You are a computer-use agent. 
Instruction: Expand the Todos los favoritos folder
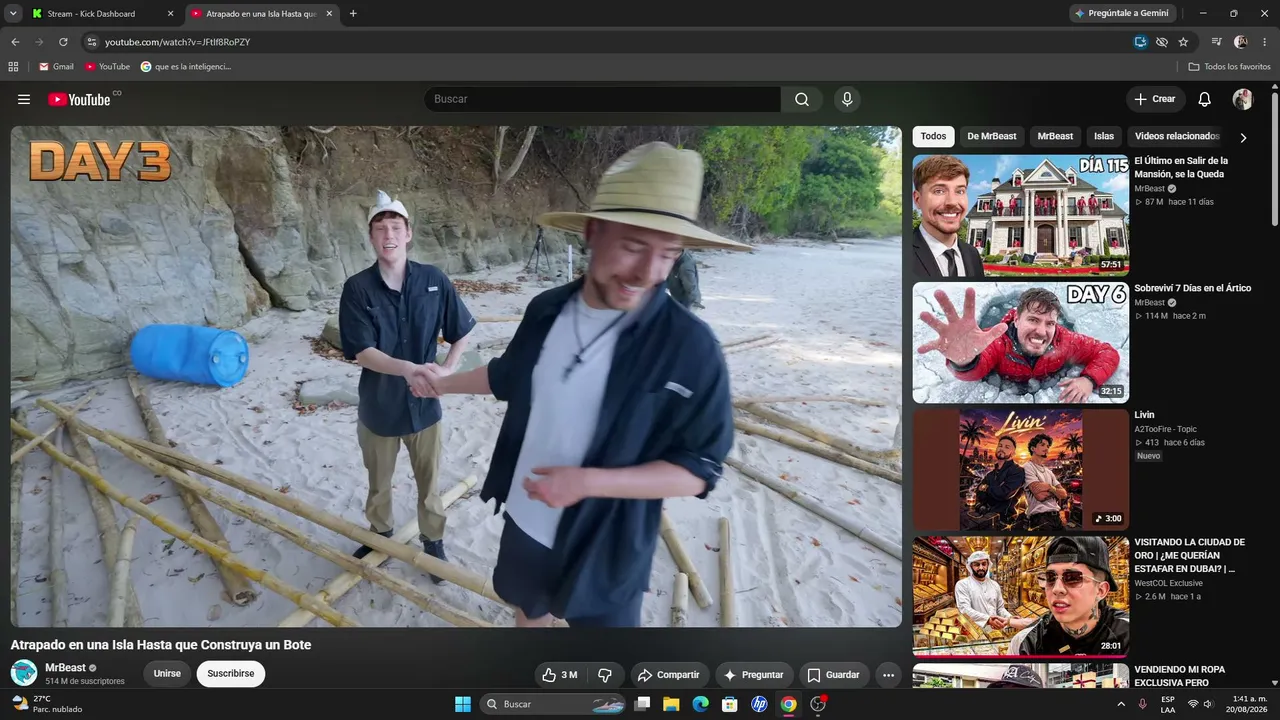tap(1229, 67)
